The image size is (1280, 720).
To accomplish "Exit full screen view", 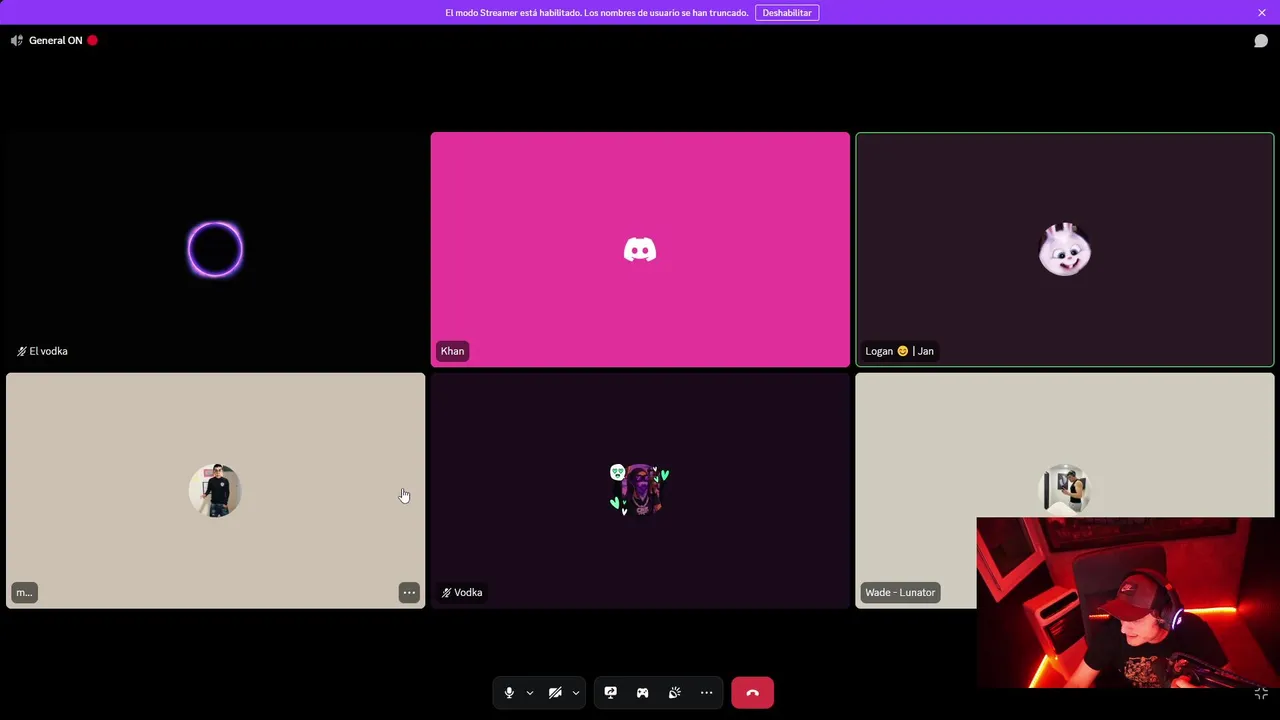I will click(1261, 693).
